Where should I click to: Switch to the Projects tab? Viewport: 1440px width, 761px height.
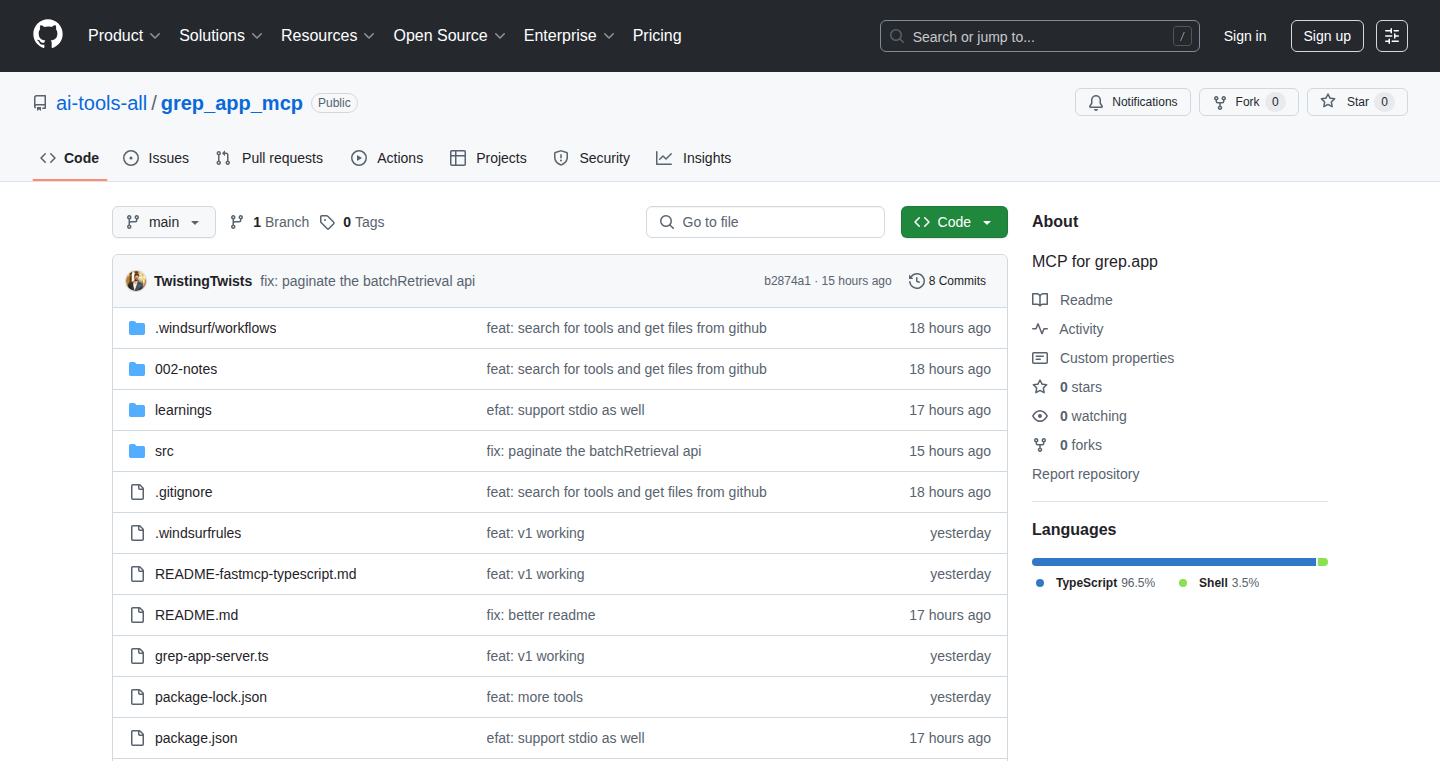(x=488, y=158)
